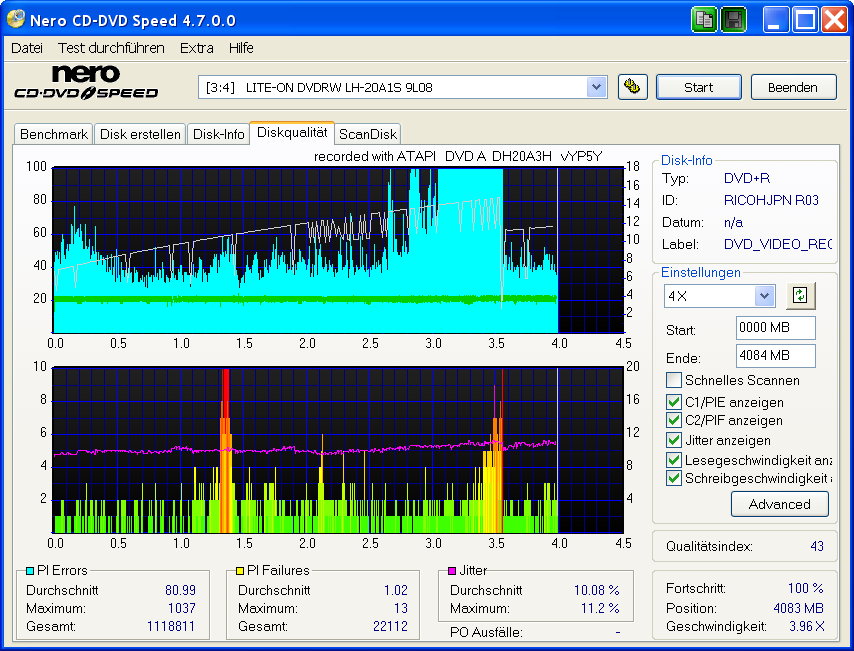The height and width of the screenshot is (651, 854).
Task: Enable Schnelles Scannen
Action: [674, 379]
